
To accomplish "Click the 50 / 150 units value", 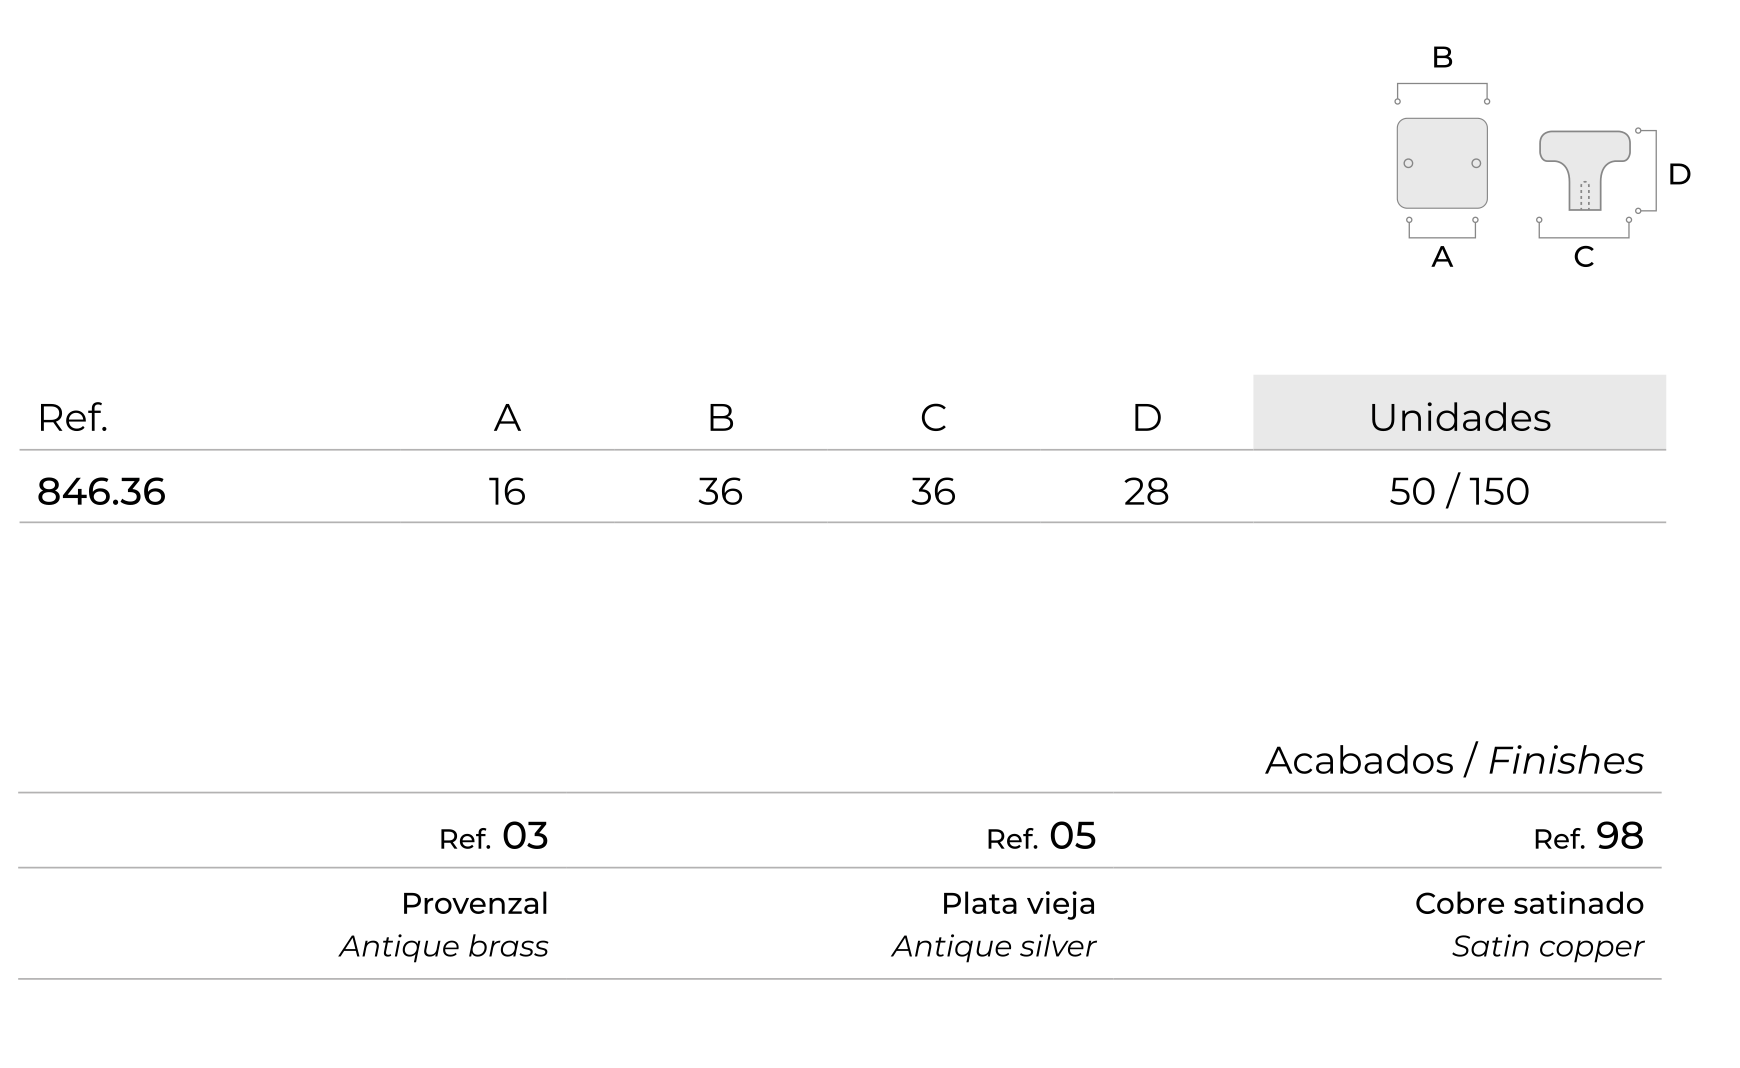I will pos(1459,491).
